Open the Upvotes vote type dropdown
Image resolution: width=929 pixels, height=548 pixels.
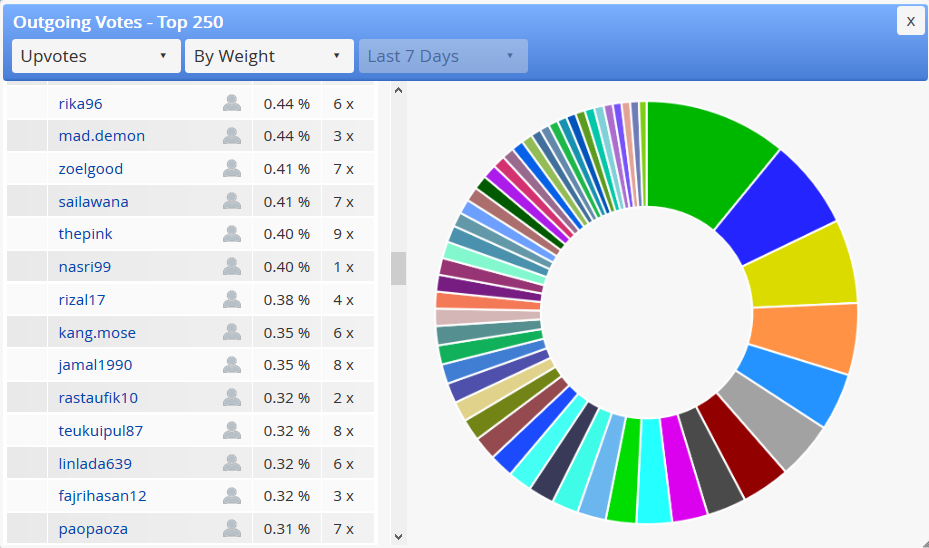[x=96, y=56]
